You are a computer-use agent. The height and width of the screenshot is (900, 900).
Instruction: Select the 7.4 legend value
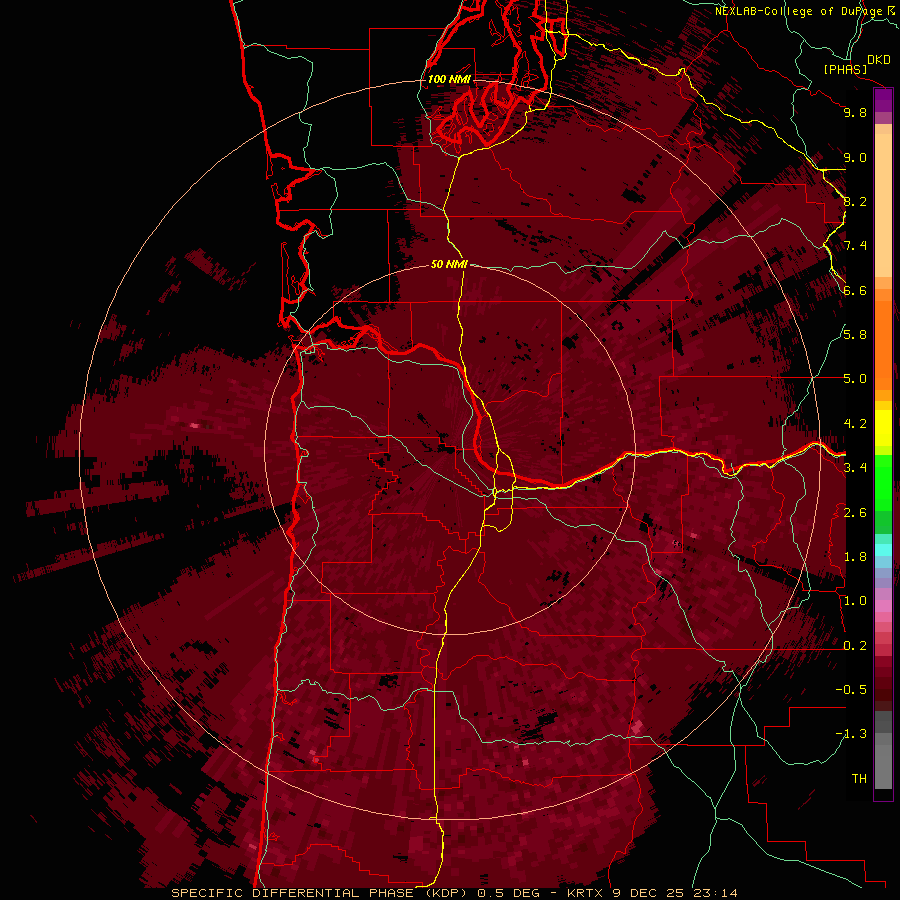(x=855, y=246)
